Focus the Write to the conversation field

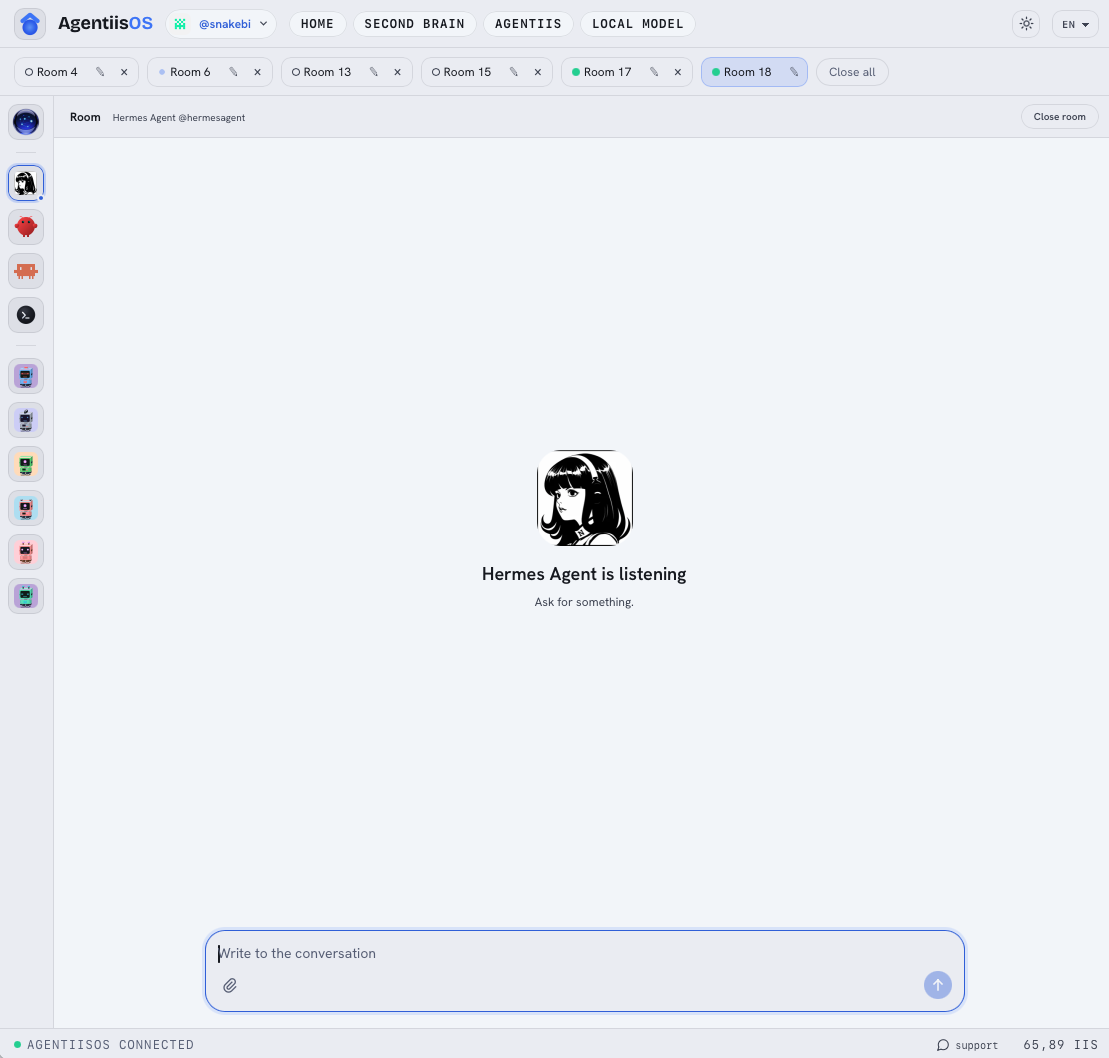pyautogui.click(x=584, y=953)
